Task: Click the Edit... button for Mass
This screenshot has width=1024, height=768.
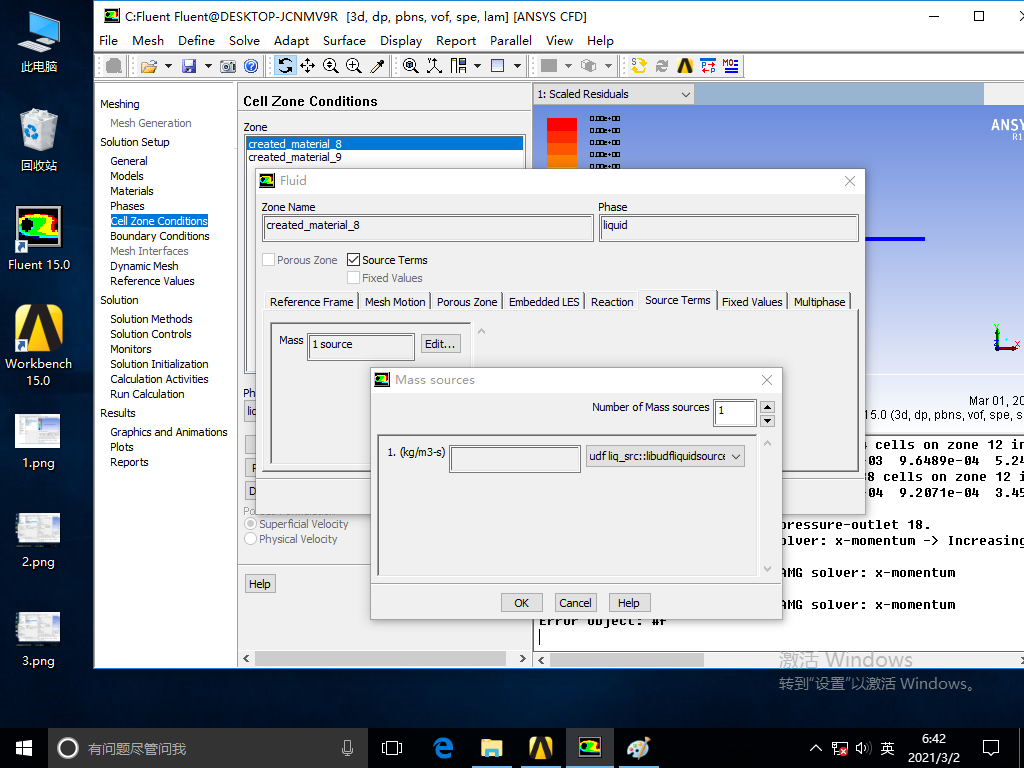Action: 440,344
